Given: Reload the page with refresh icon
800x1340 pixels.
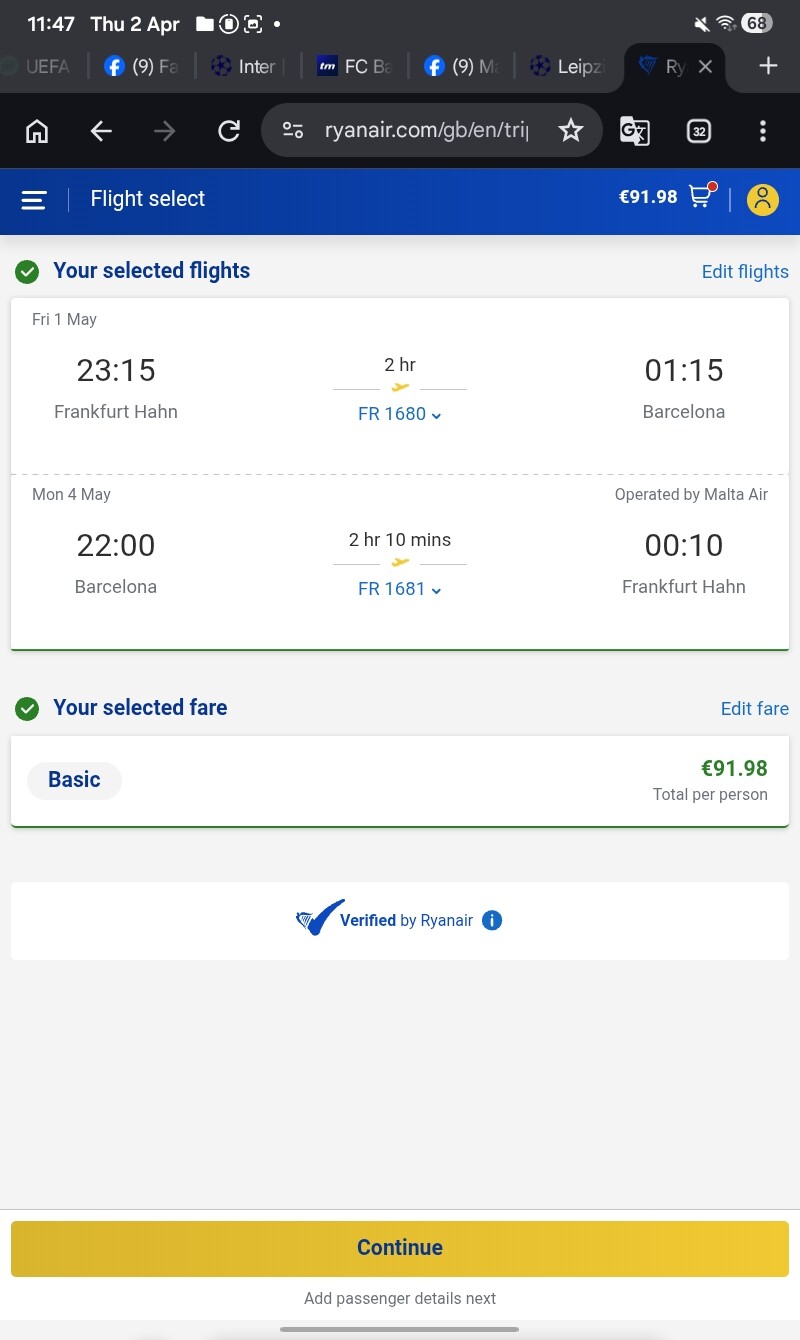Looking at the screenshot, I should tap(229, 131).
